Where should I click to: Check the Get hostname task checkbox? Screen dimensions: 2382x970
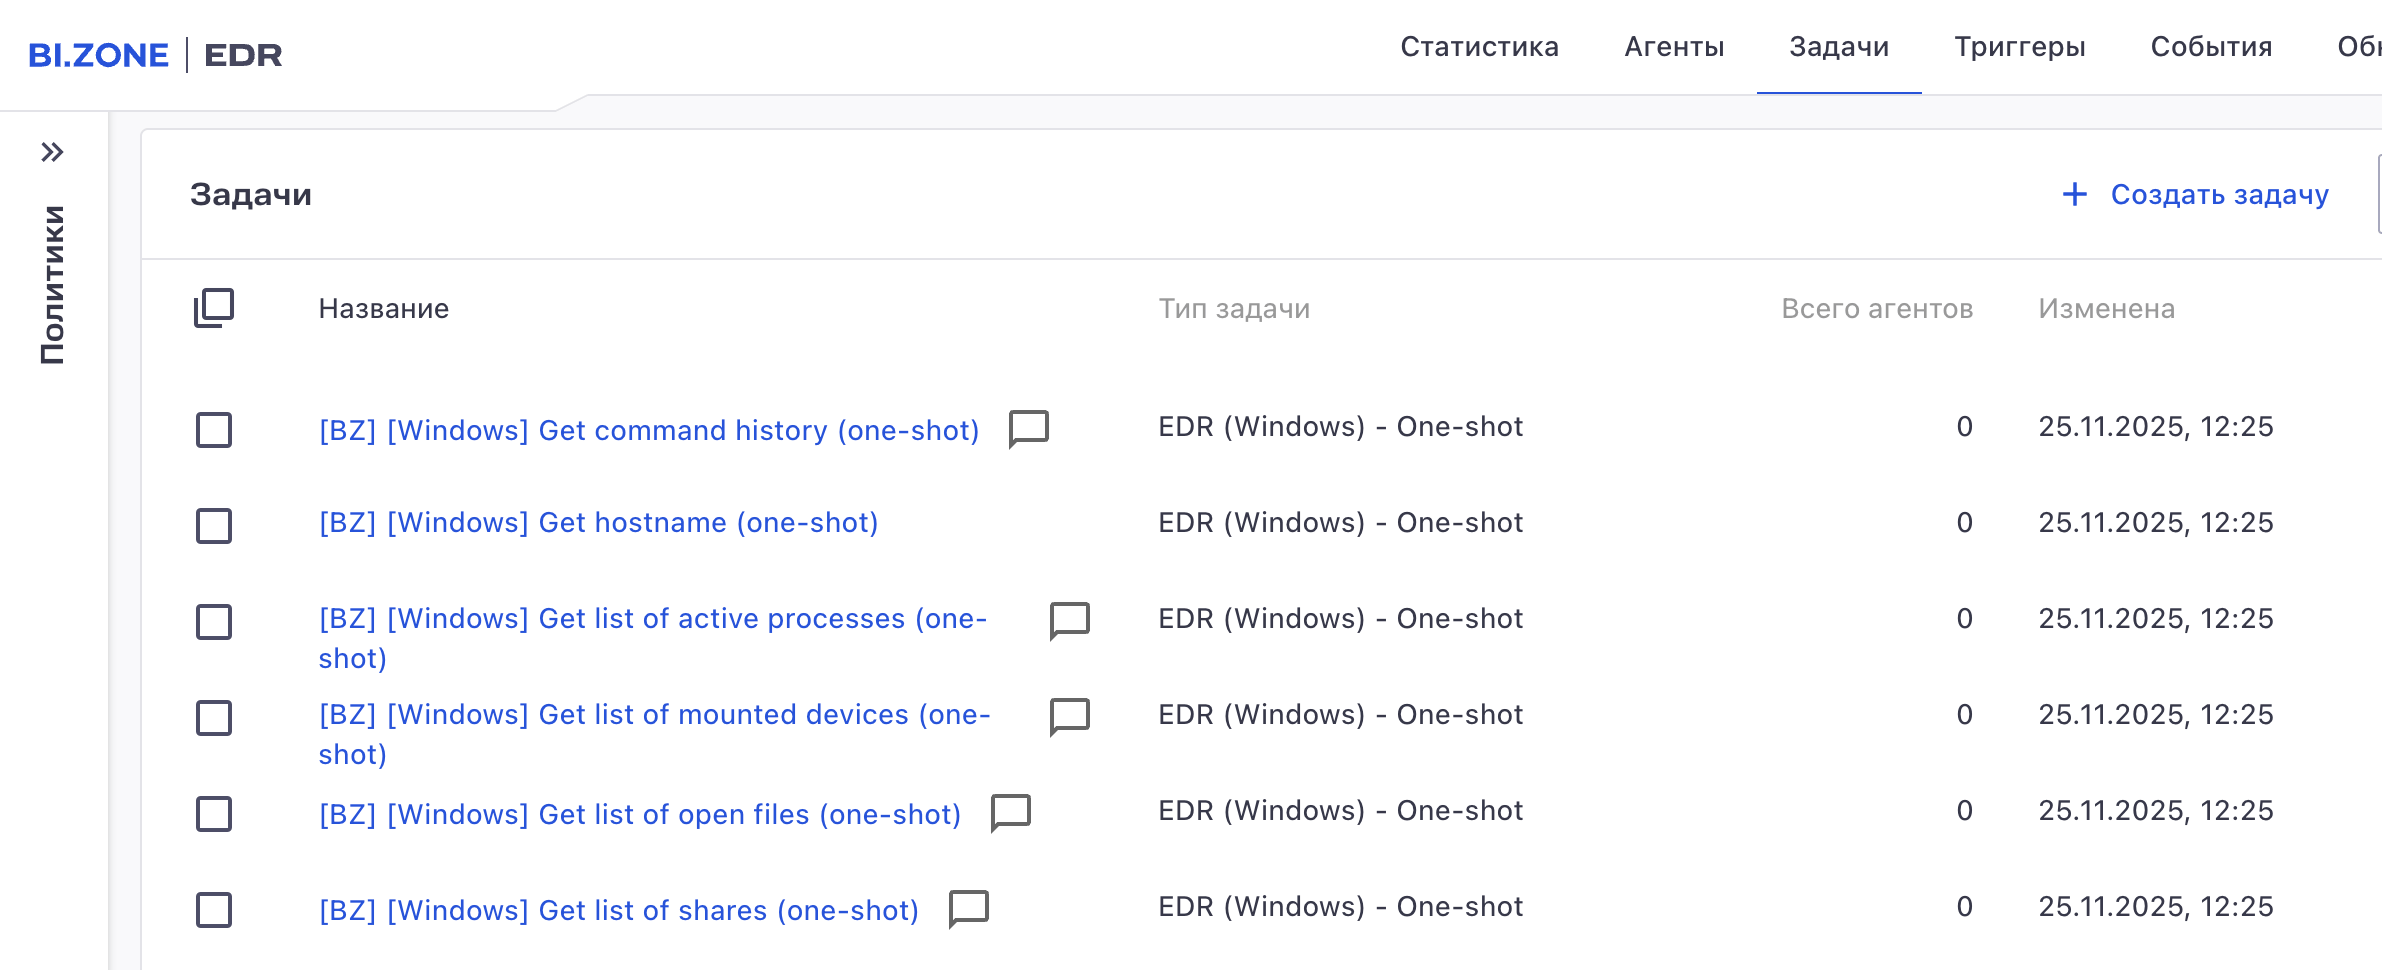pyautogui.click(x=214, y=526)
